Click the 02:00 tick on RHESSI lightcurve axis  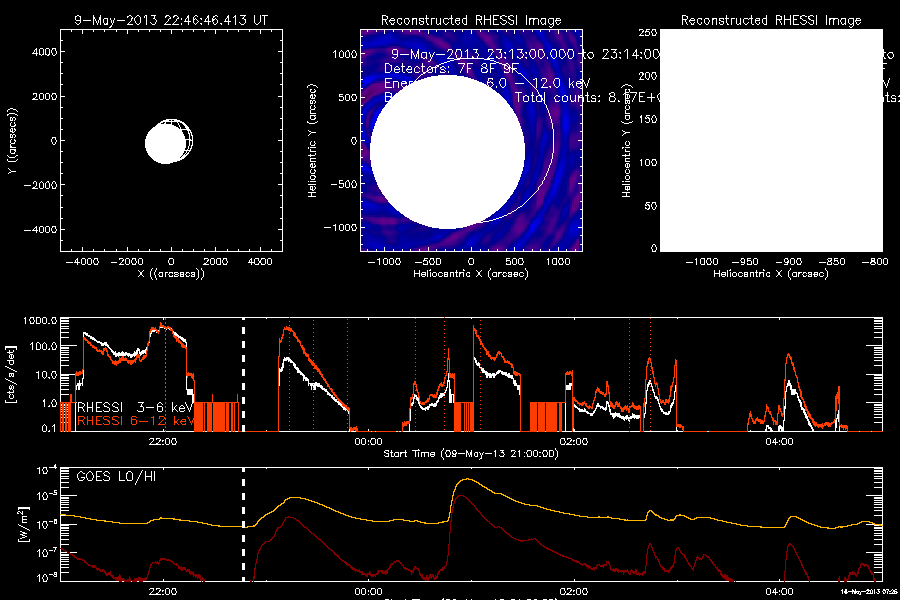[573, 442]
